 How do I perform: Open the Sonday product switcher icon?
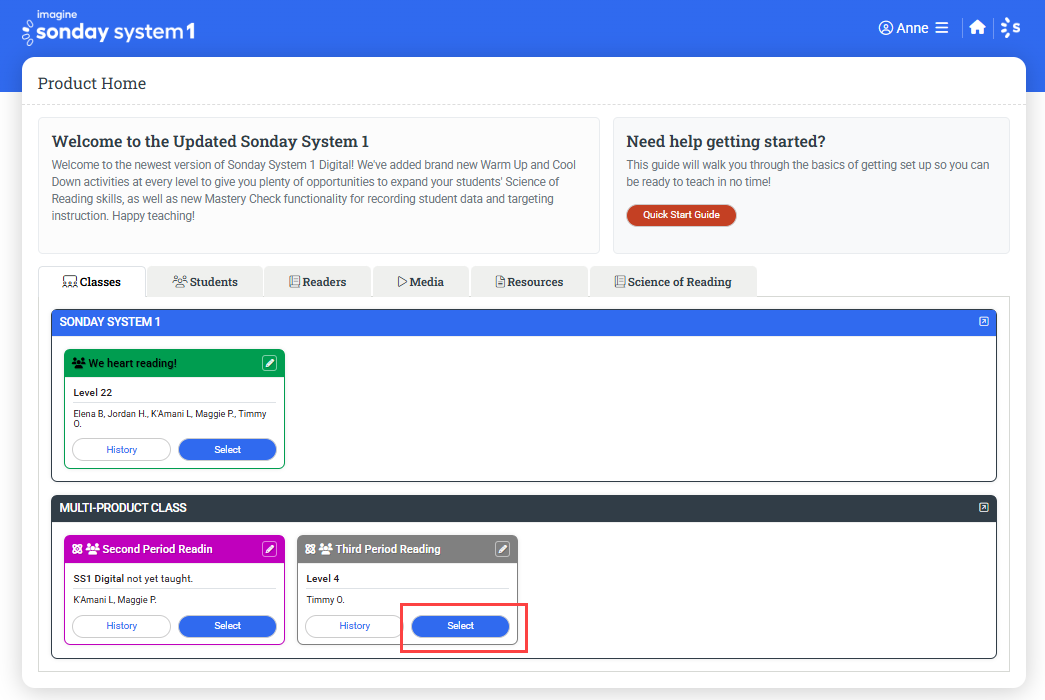(x=1010, y=28)
